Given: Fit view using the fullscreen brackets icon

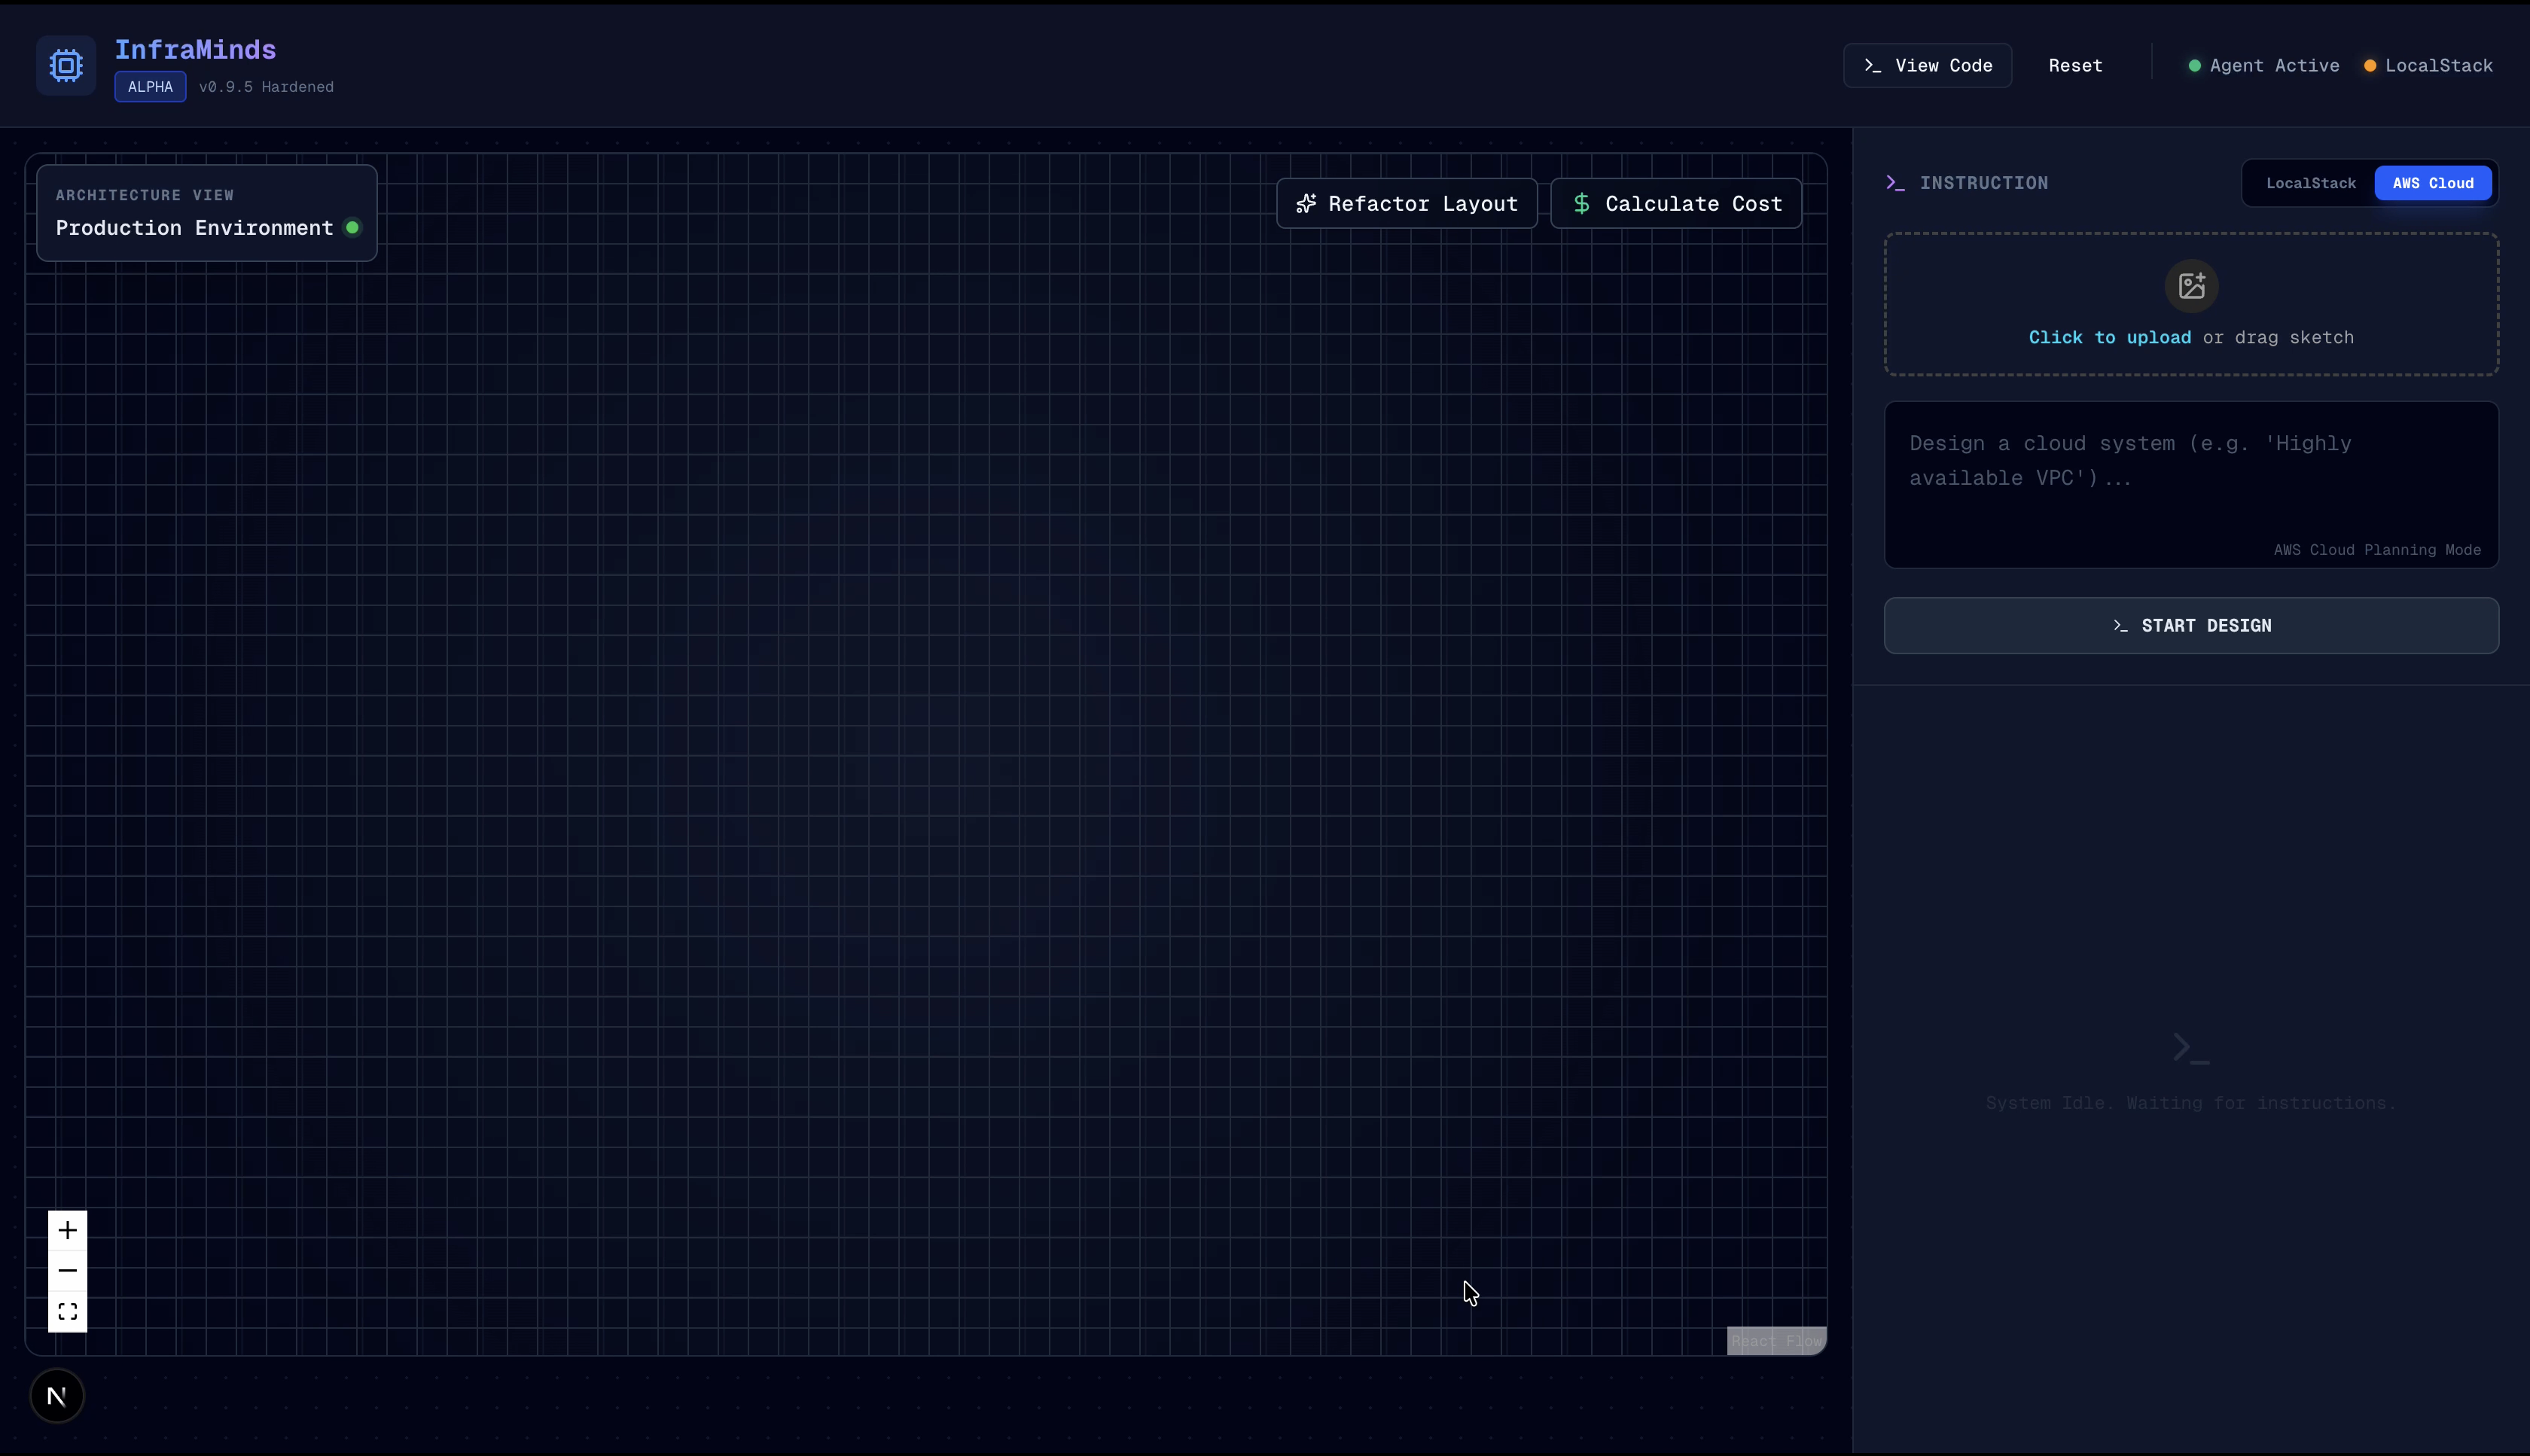Looking at the screenshot, I should pyautogui.click(x=67, y=1312).
